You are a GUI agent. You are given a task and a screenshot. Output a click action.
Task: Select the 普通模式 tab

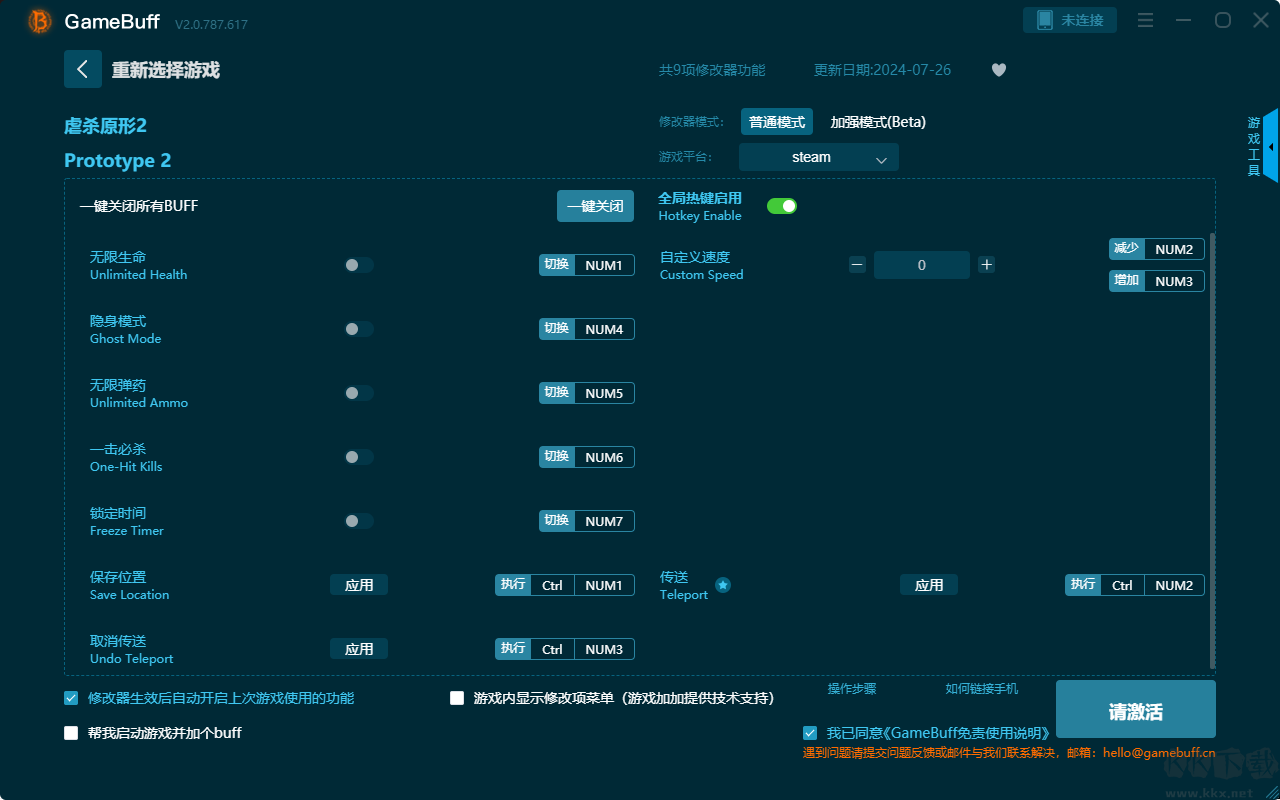click(x=776, y=122)
